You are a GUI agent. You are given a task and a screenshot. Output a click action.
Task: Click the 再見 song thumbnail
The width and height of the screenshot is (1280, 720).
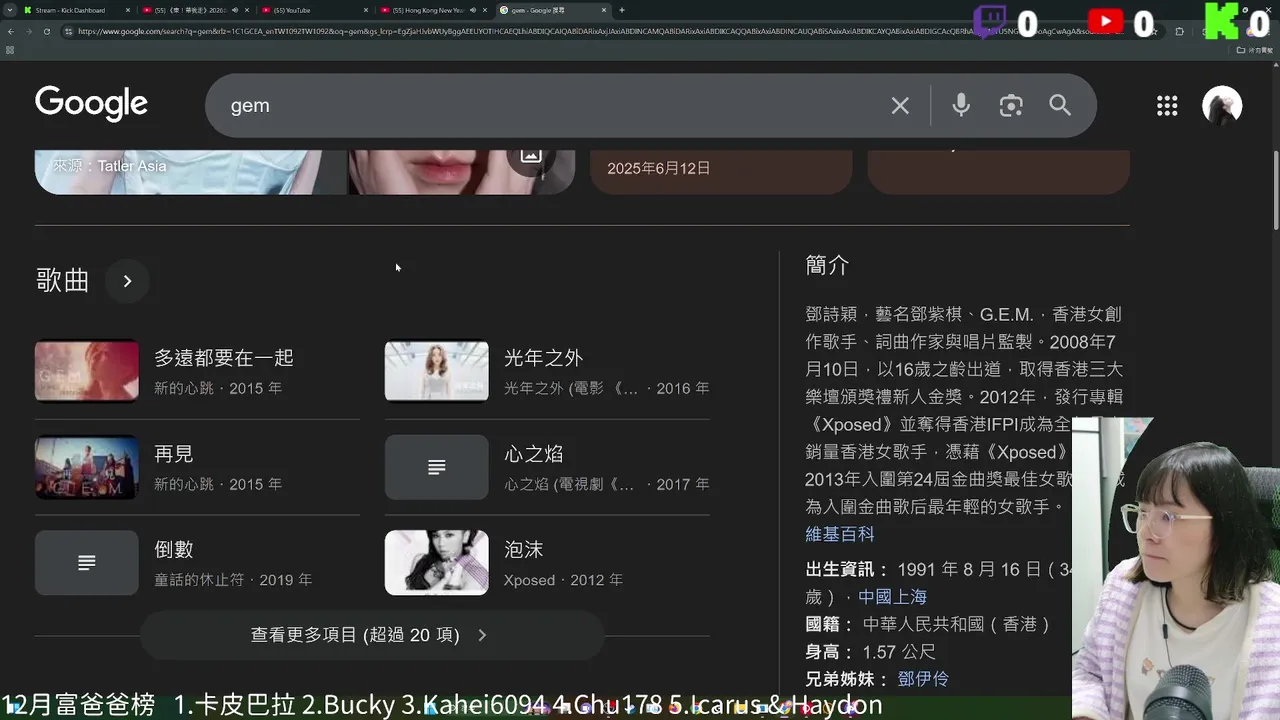click(x=87, y=467)
